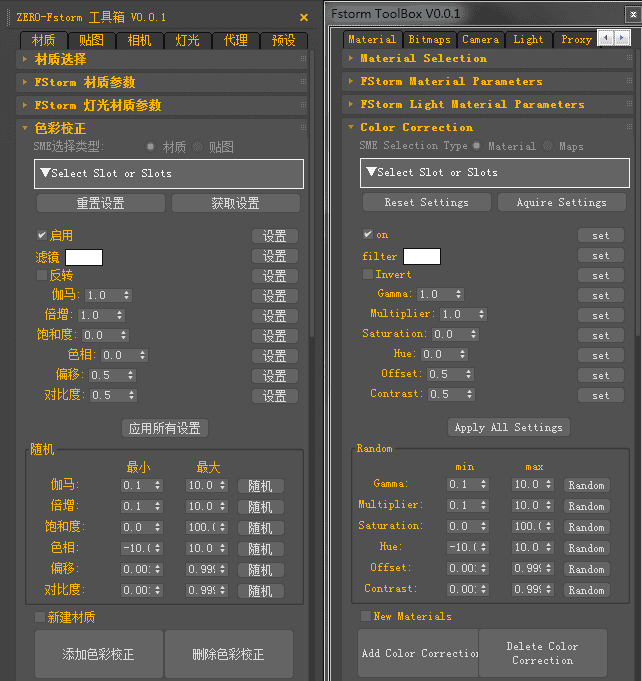Enable the 'on' checkbox in the English panel
This screenshot has height=681, width=642.
point(368,235)
